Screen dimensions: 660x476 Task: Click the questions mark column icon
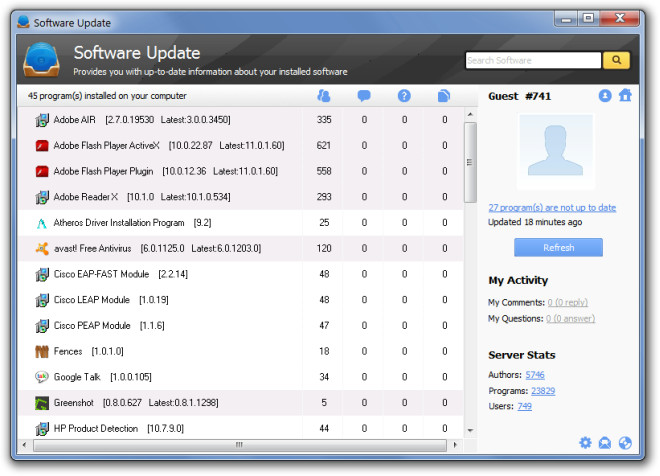click(x=404, y=96)
